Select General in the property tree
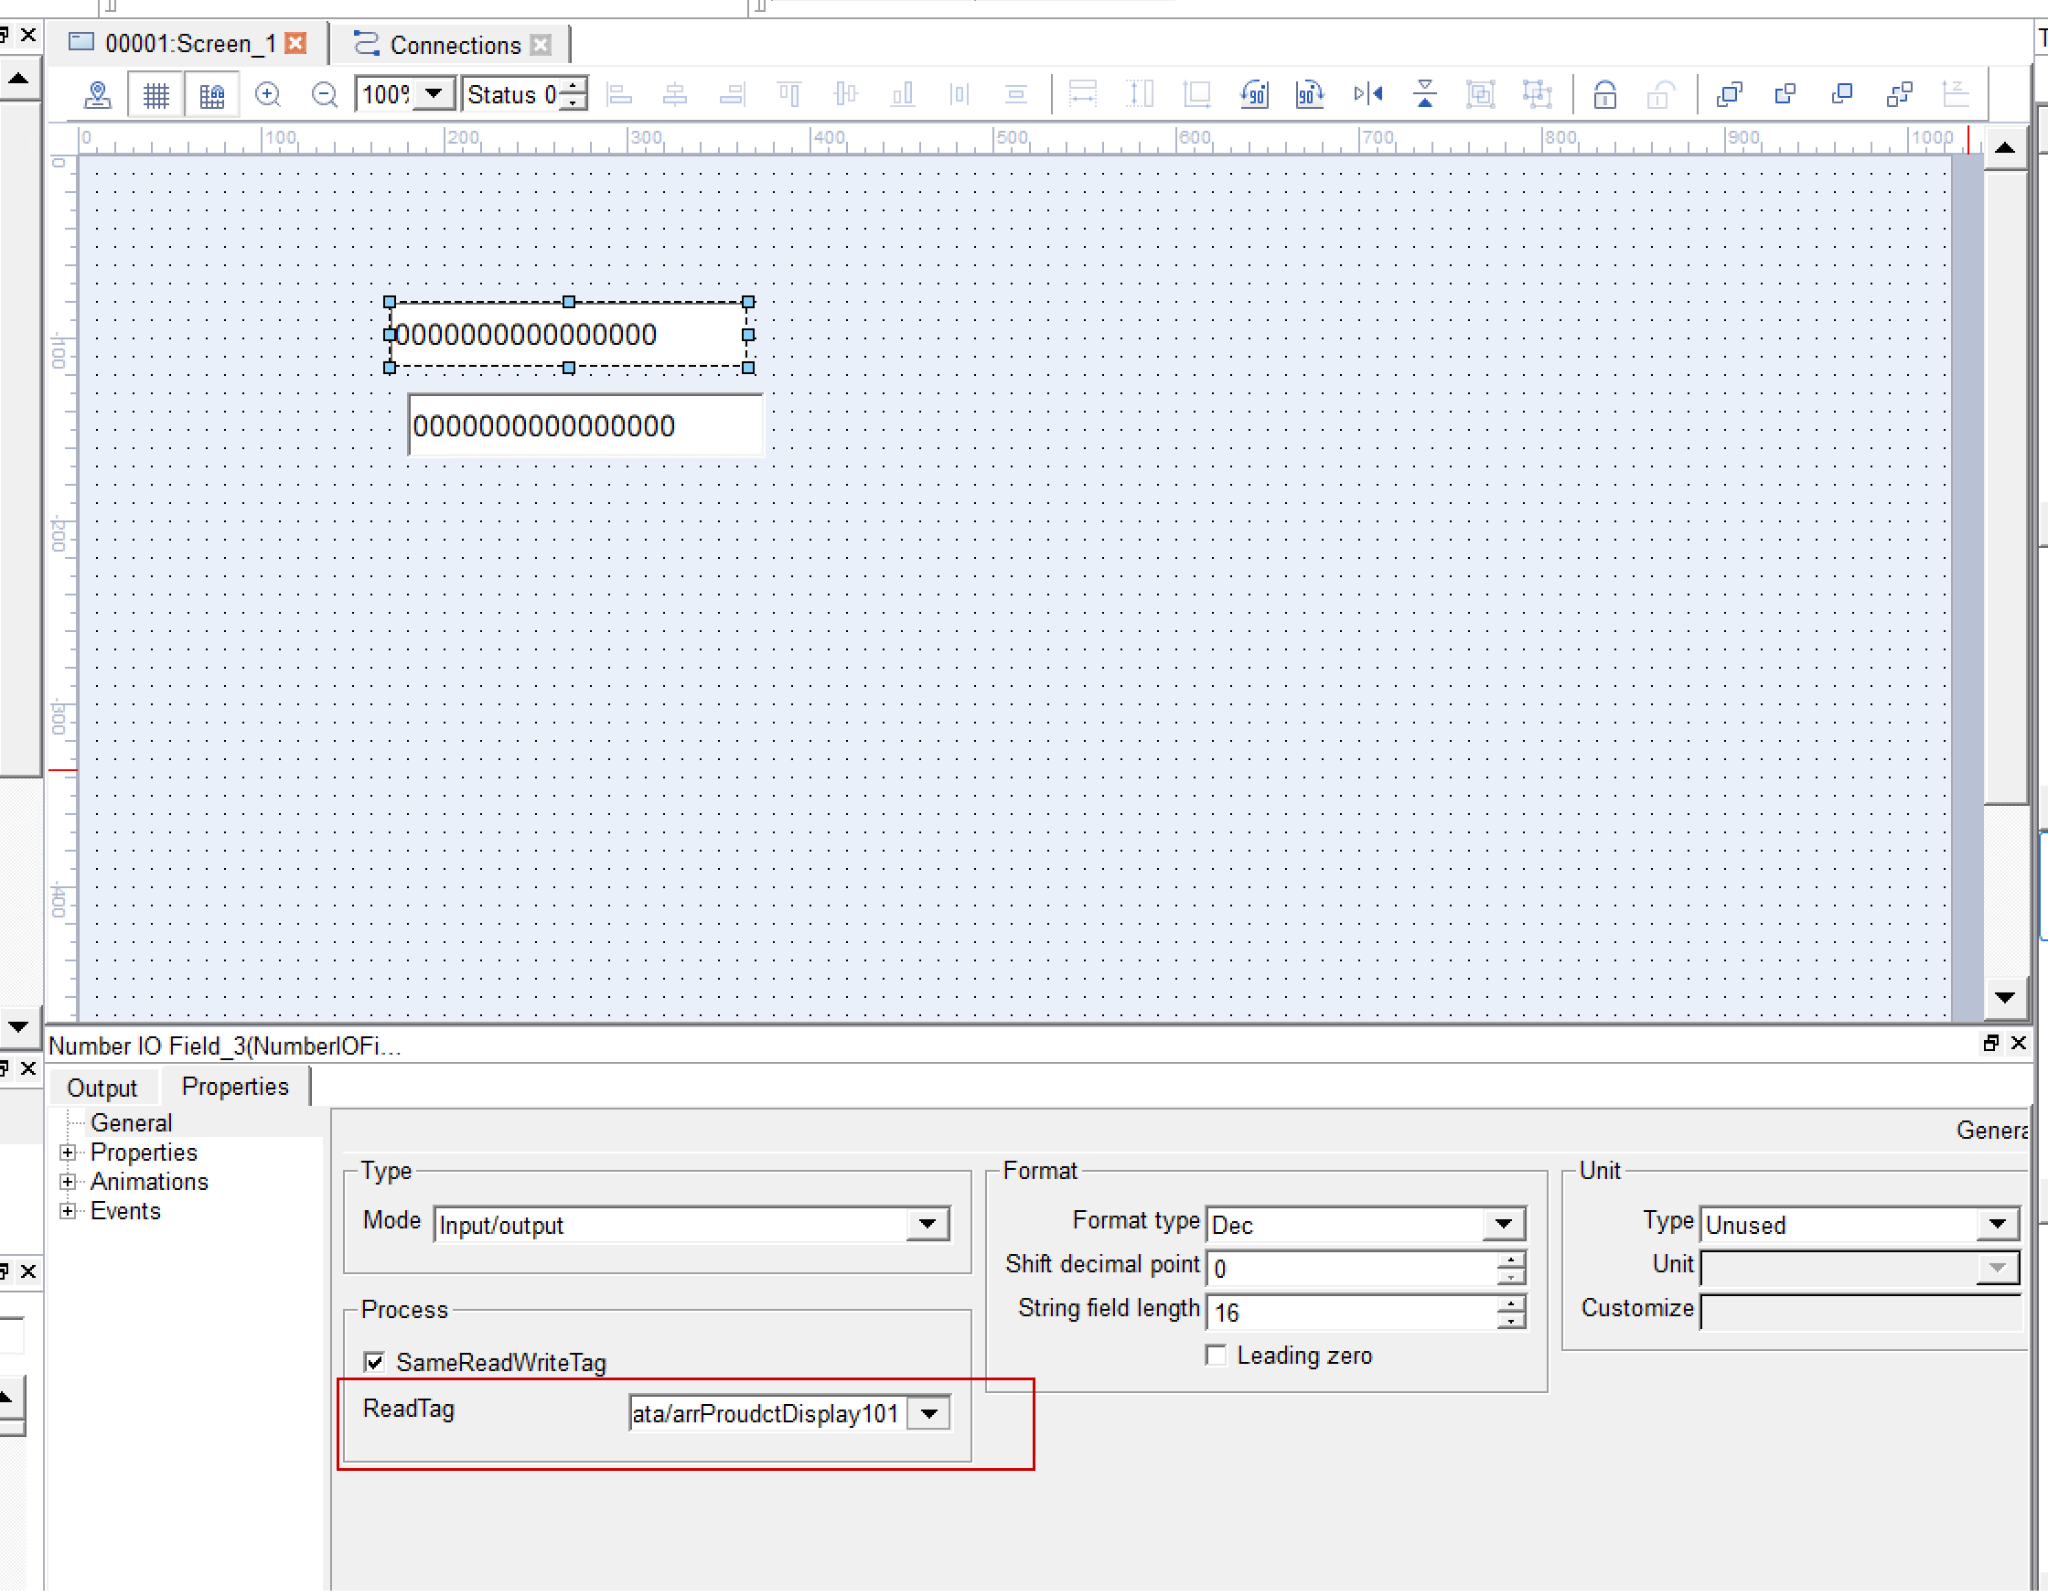Viewport: 2048px width, 1591px height. point(131,1123)
